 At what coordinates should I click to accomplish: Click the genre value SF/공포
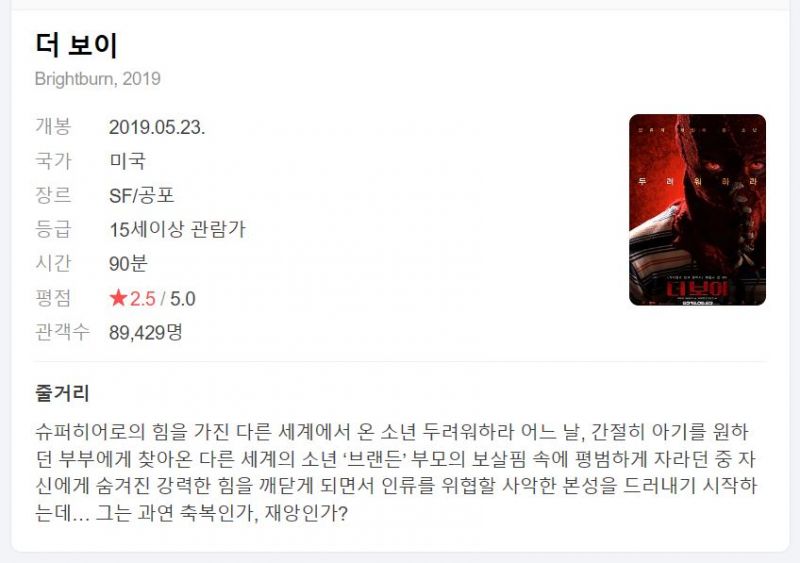click(x=142, y=195)
